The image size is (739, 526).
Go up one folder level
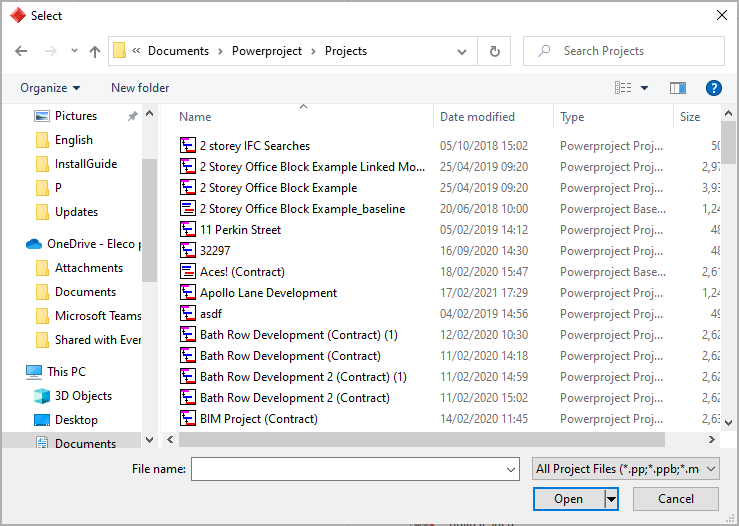95,51
